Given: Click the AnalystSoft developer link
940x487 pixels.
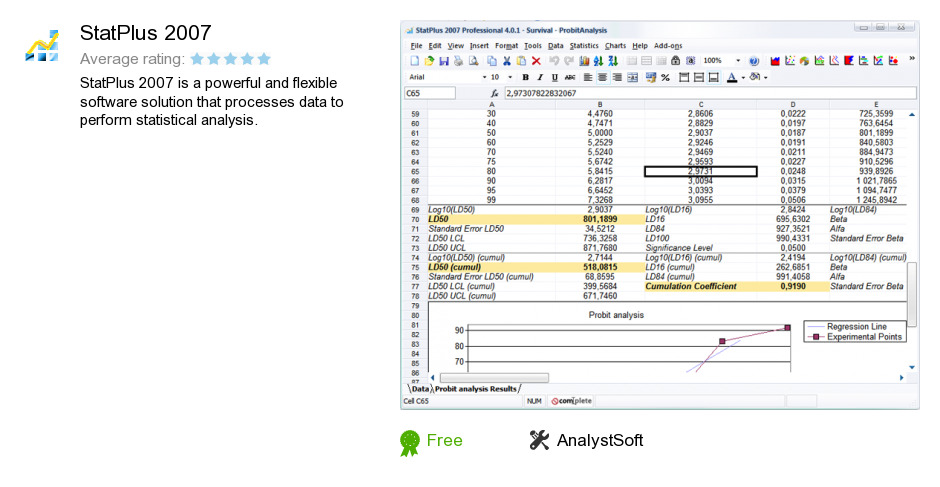Looking at the screenshot, I should tap(599, 440).
